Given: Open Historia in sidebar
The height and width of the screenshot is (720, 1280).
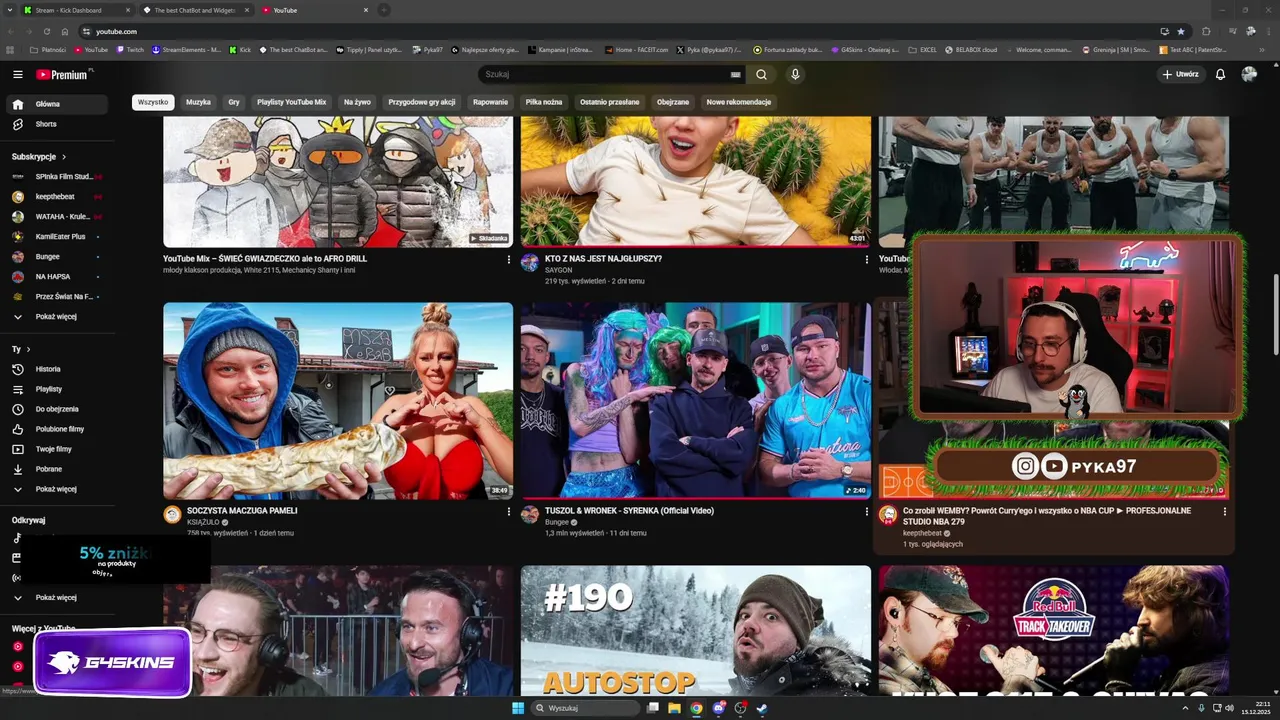Looking at the screenshot, I should tap(58, 369).
